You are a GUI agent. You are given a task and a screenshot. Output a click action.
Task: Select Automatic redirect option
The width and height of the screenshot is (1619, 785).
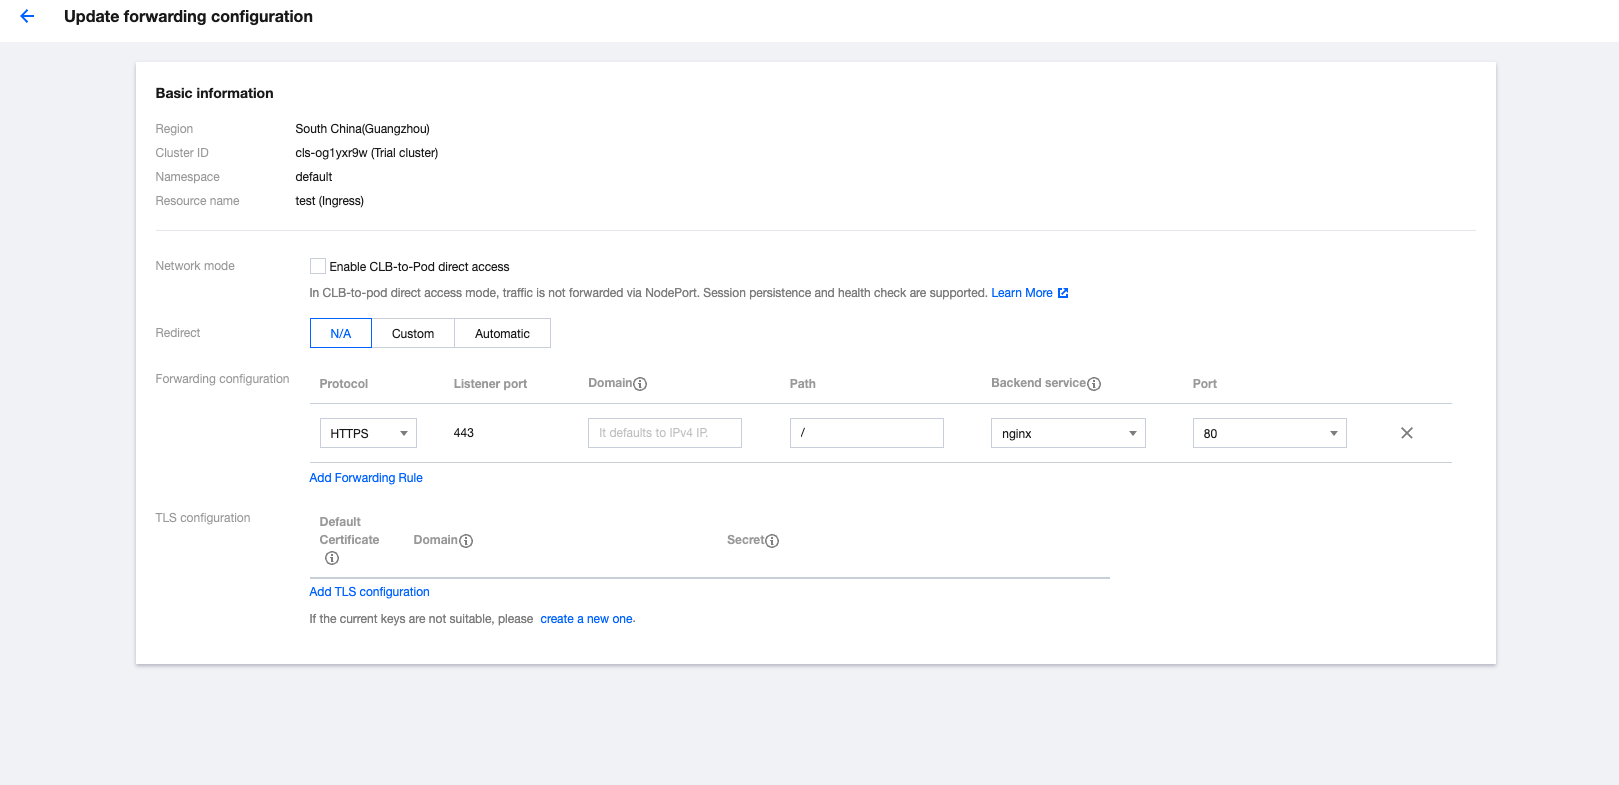point(502,333)
